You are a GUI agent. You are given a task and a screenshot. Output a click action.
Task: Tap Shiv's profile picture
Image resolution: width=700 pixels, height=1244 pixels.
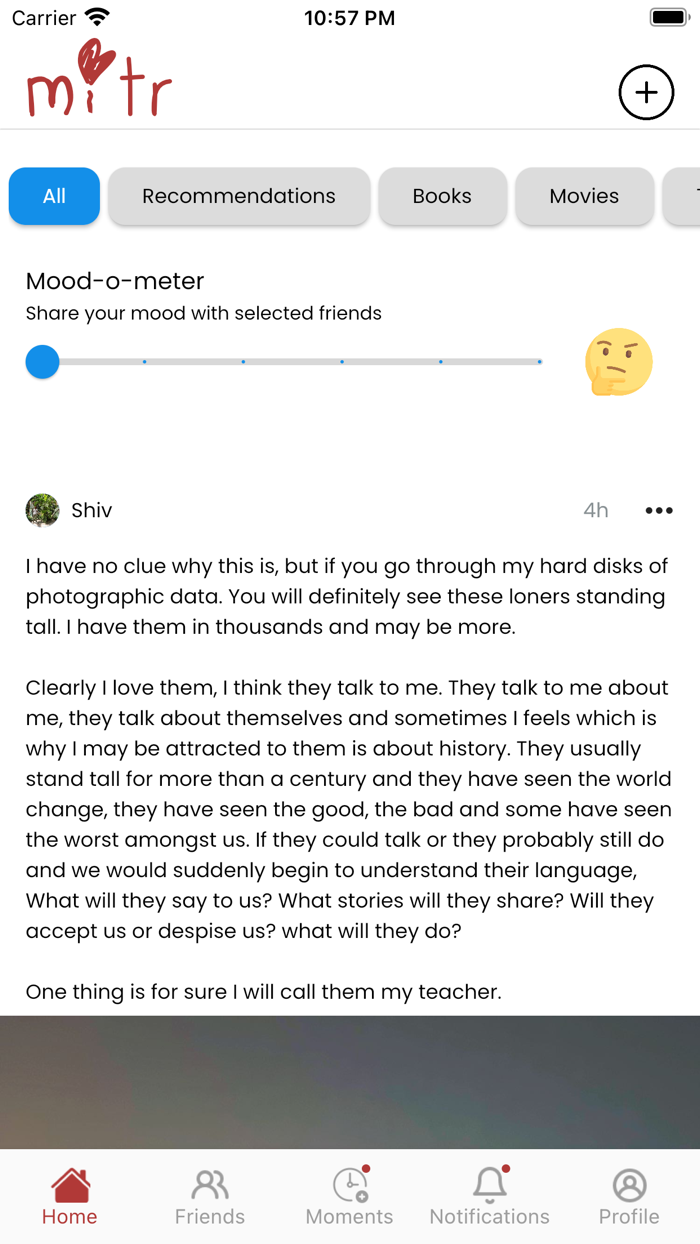click(42, 510)
